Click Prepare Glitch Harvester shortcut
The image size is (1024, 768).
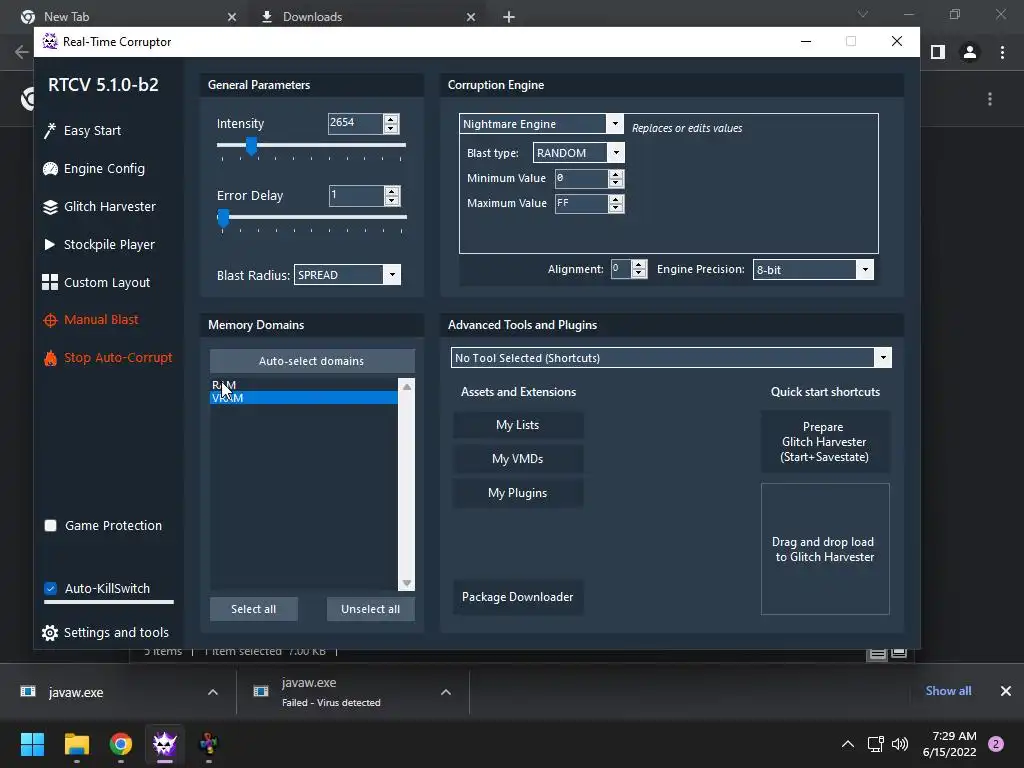click(825, 442)
